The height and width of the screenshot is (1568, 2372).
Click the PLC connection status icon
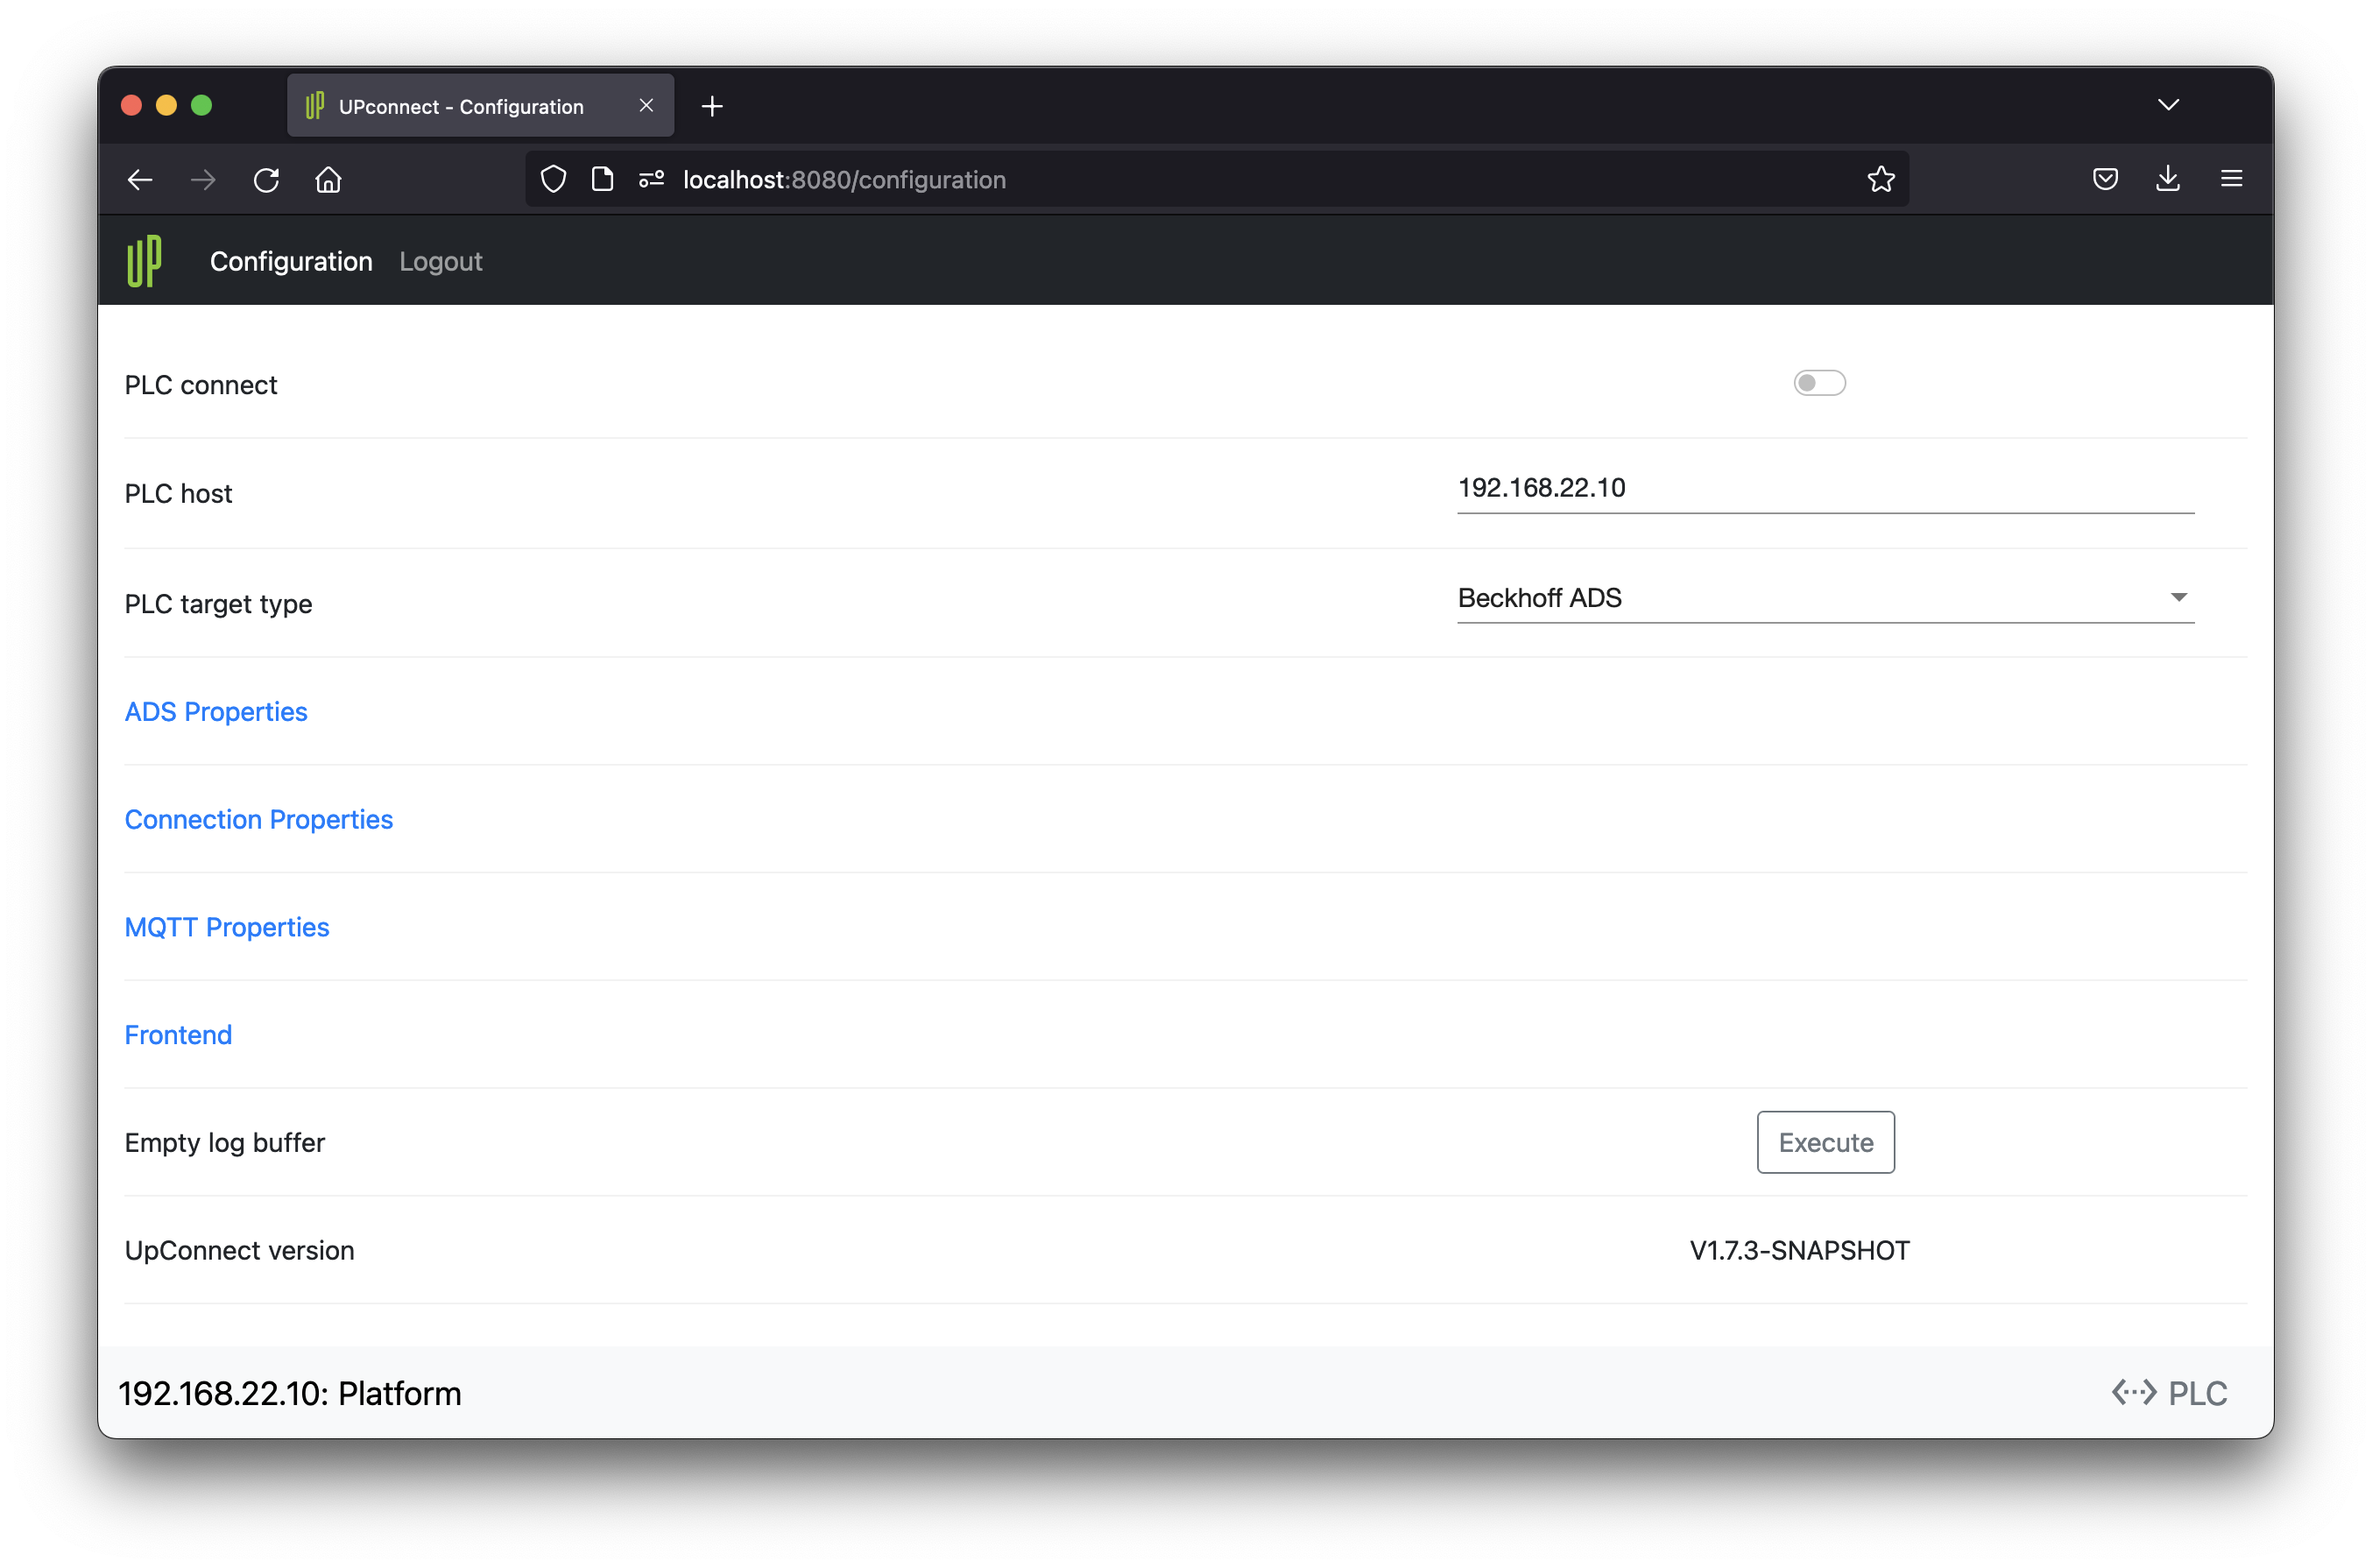[2134, 1392]
